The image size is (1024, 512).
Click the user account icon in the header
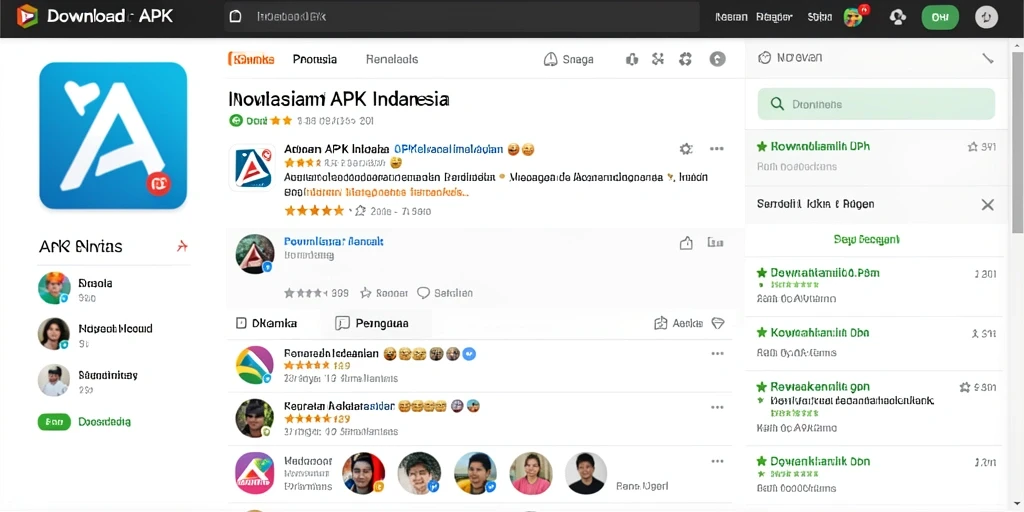898,18
